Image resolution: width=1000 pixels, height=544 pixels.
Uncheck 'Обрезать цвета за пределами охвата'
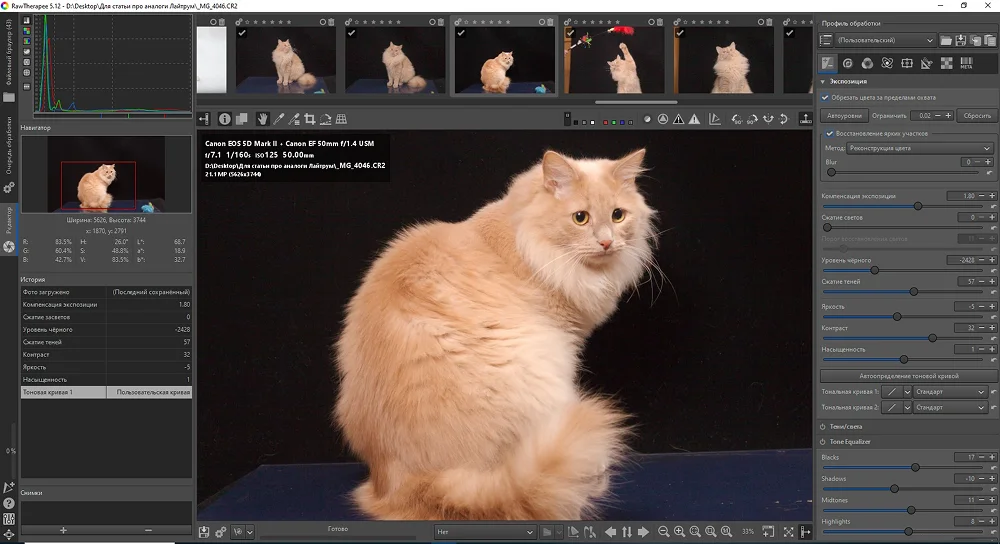(825, 98)
